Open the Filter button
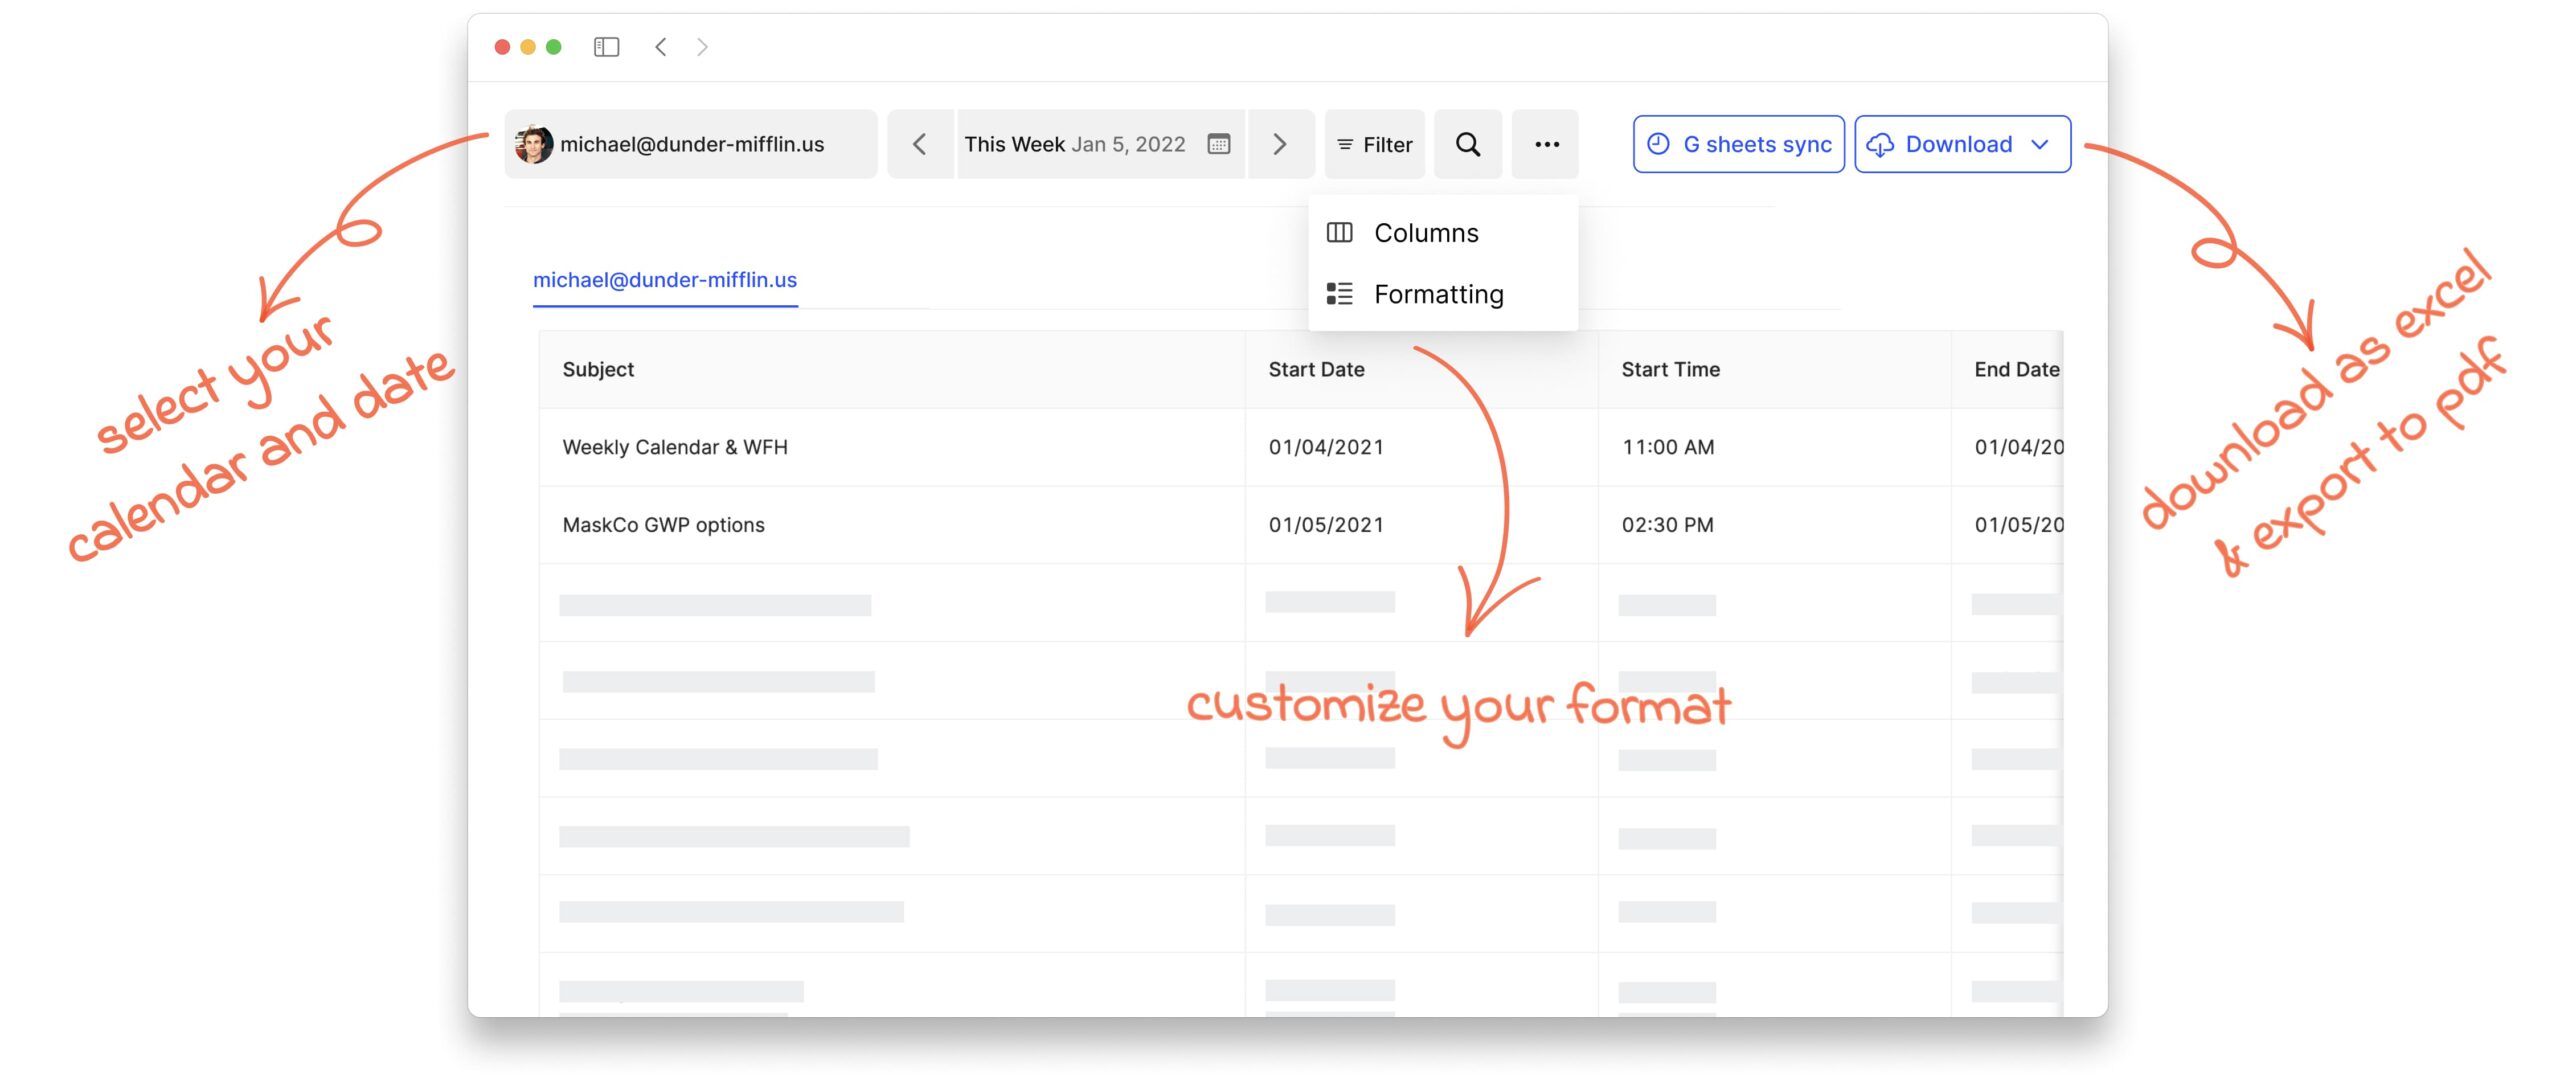The height and width of the screenshot is (1081, 2560). pos(1375,144)
